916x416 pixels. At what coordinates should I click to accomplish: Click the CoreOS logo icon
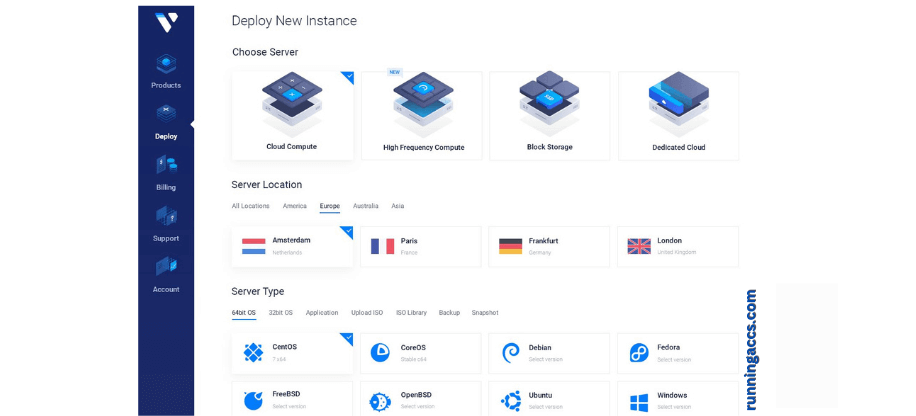[380, 352]
